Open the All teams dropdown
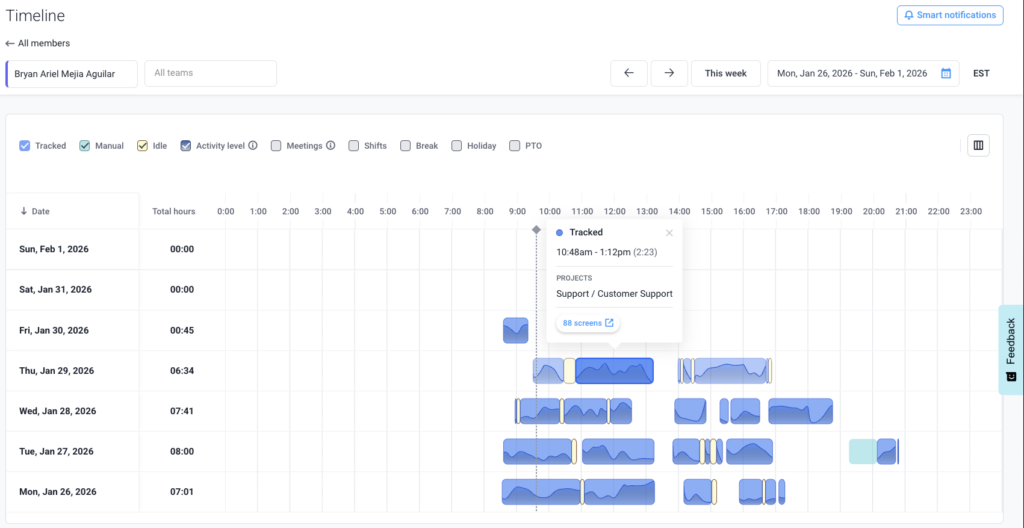The height and width of the screenshot is (528, 1024). pyautogui.click(x=210, y=73)
